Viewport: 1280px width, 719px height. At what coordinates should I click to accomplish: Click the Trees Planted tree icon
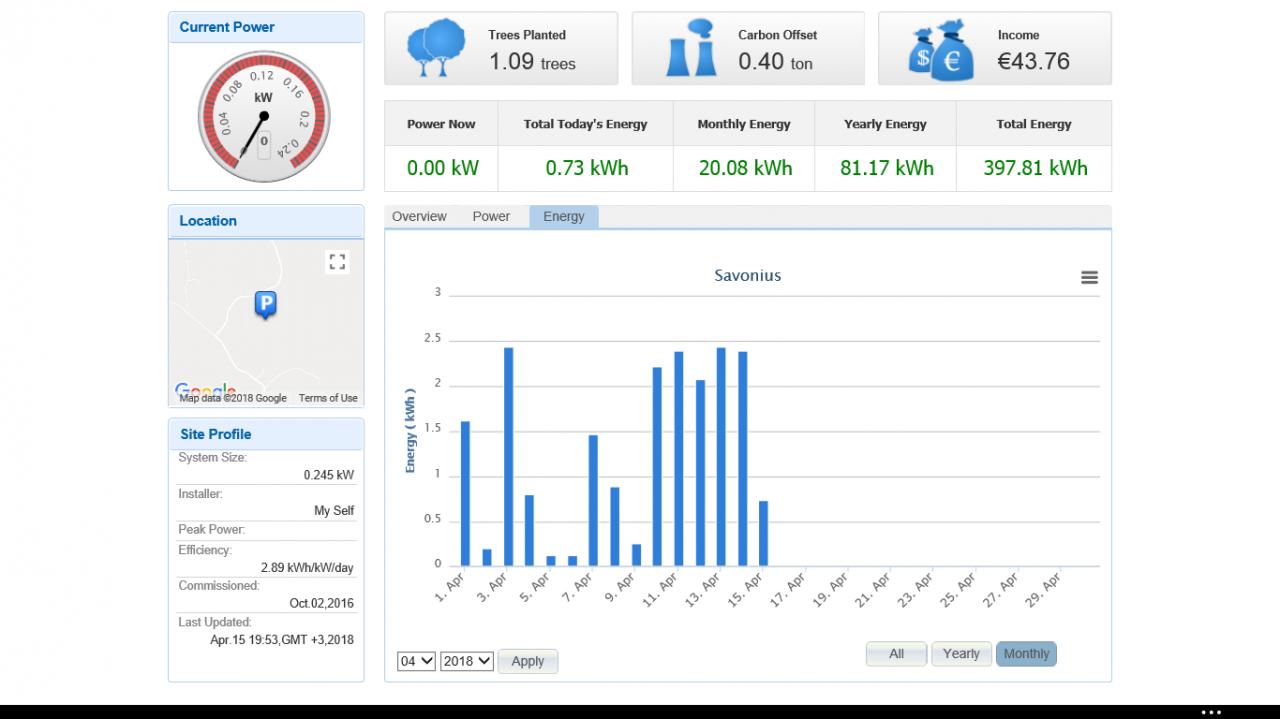coord(436,48)
